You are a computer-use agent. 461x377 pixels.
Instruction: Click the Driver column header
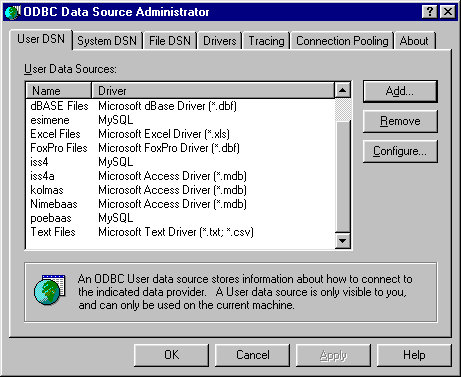[213, 91]
